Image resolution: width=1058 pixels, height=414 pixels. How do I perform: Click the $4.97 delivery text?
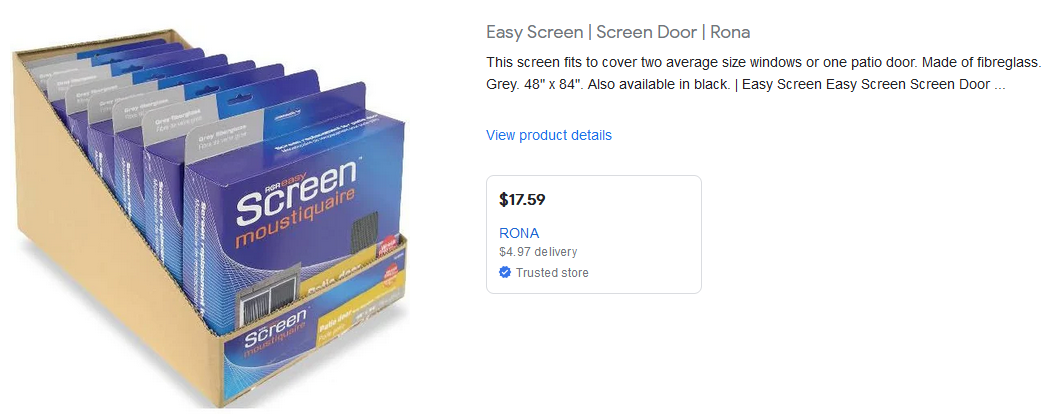click(538, 252)
